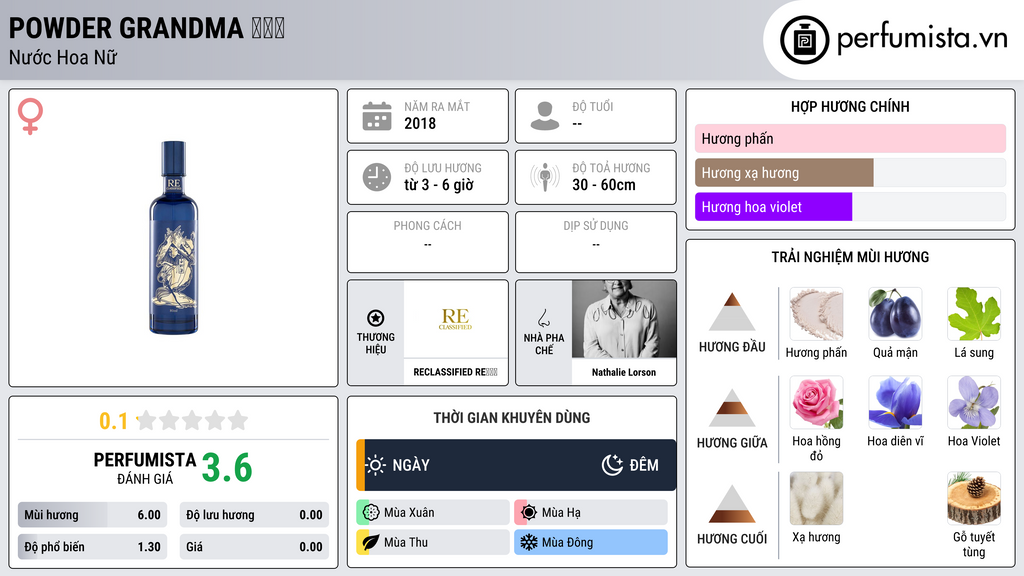Select the Mùa Thu season bar
Screen dimensions: 1024x576
coord(433,542)
